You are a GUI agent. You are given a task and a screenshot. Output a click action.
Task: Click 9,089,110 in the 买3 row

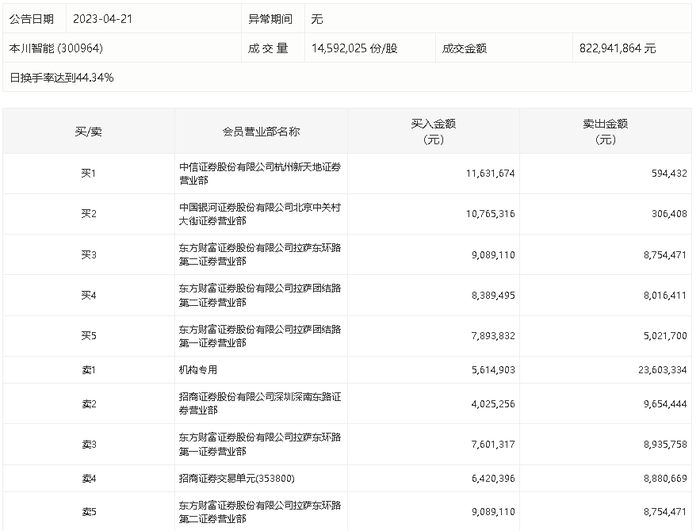coord(493,255)
